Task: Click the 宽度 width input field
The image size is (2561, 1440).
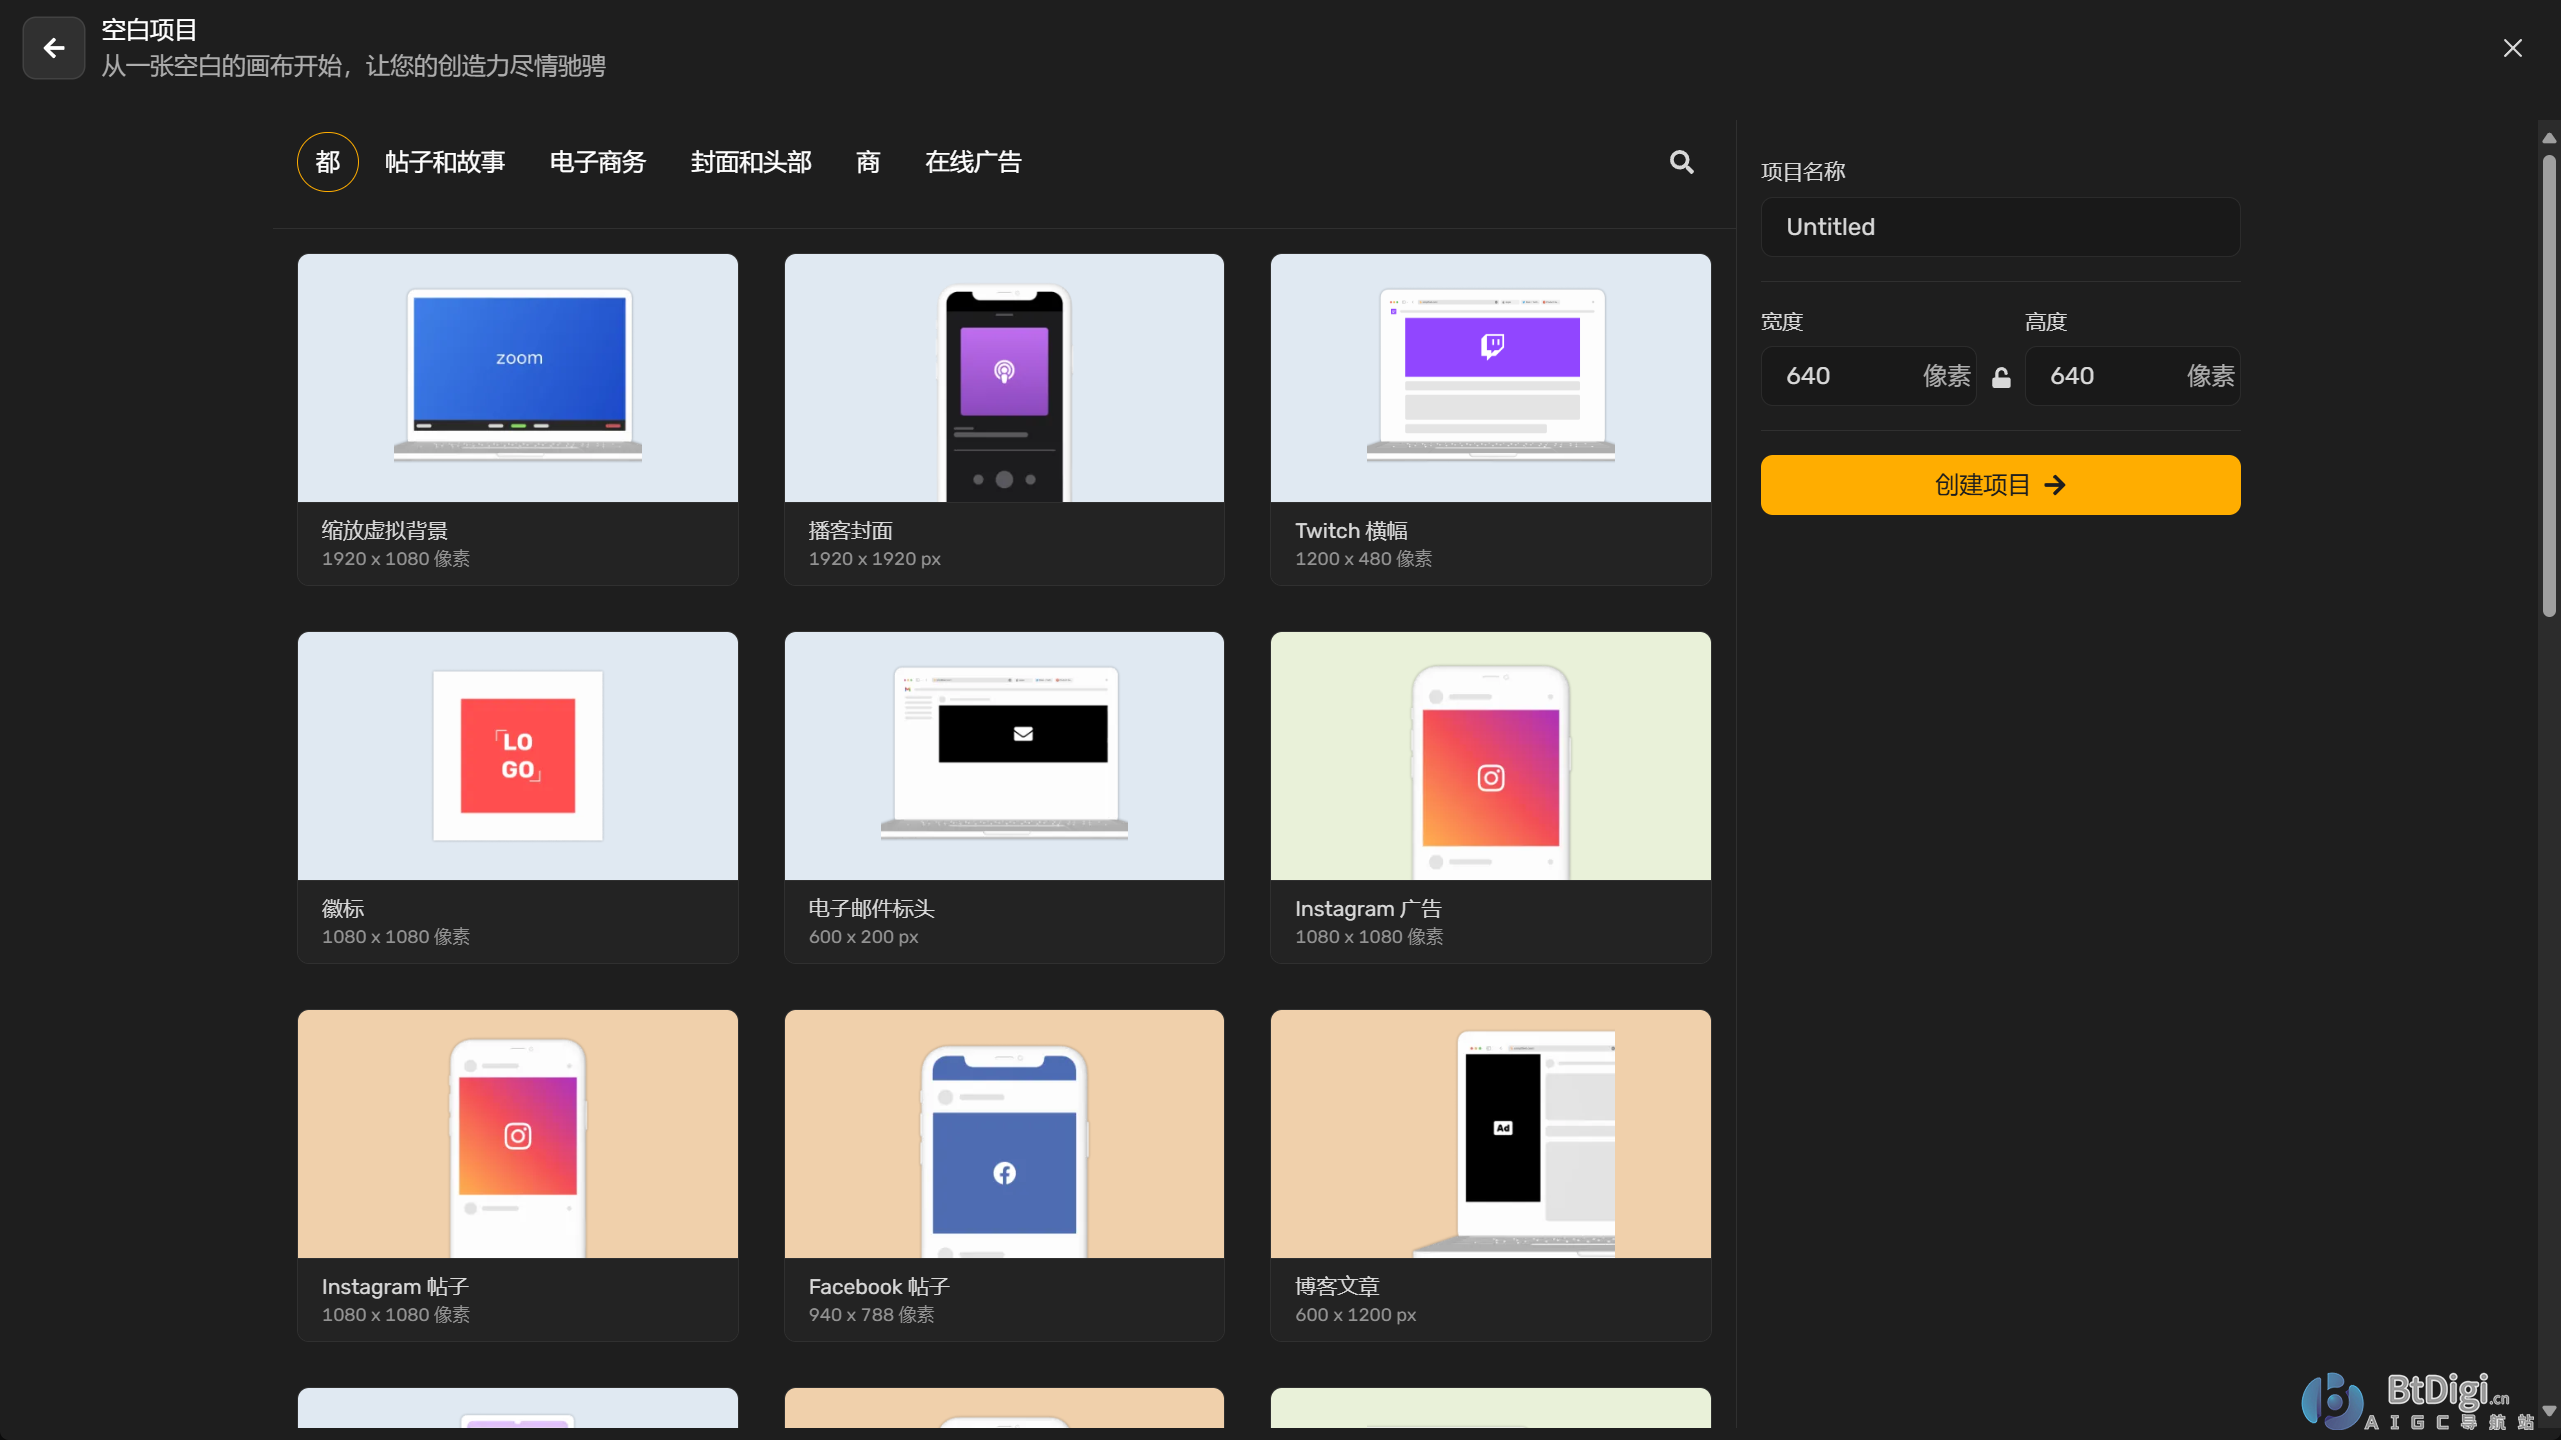Action: pyautogui.click(x=1868, y=376)
